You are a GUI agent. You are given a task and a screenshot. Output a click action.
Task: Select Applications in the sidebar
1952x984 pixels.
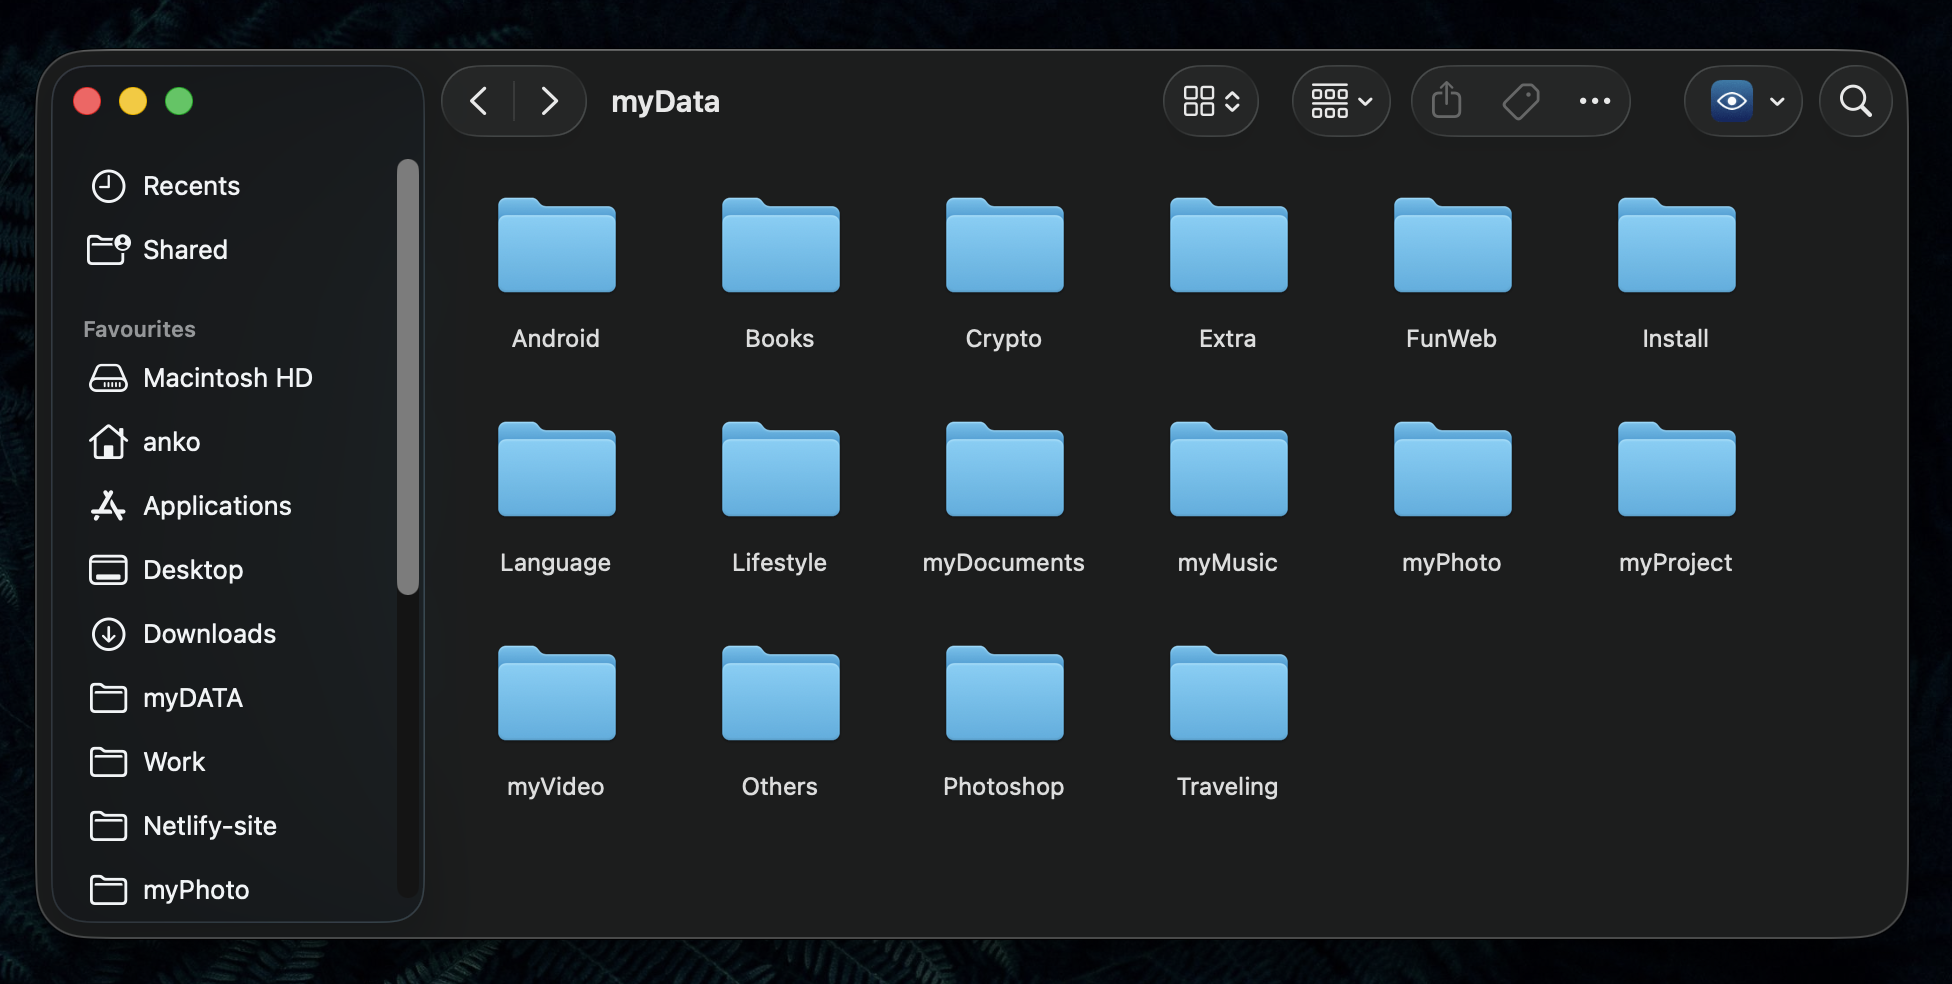tap(217, 506)
